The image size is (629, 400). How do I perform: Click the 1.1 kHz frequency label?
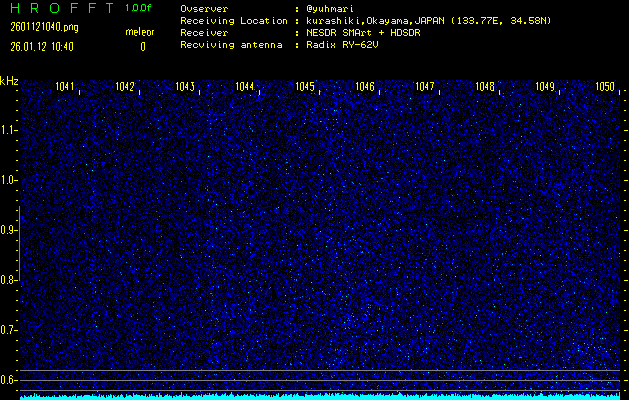click(x=8, y=130)
